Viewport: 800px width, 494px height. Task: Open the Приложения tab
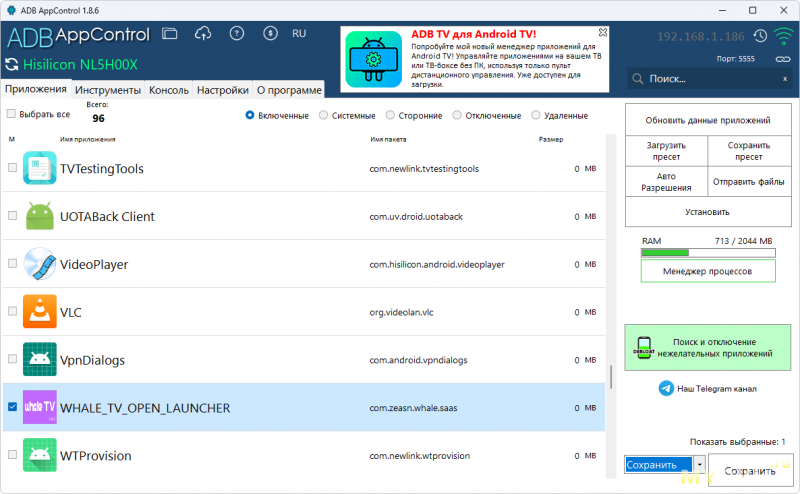tap(36, 89)
